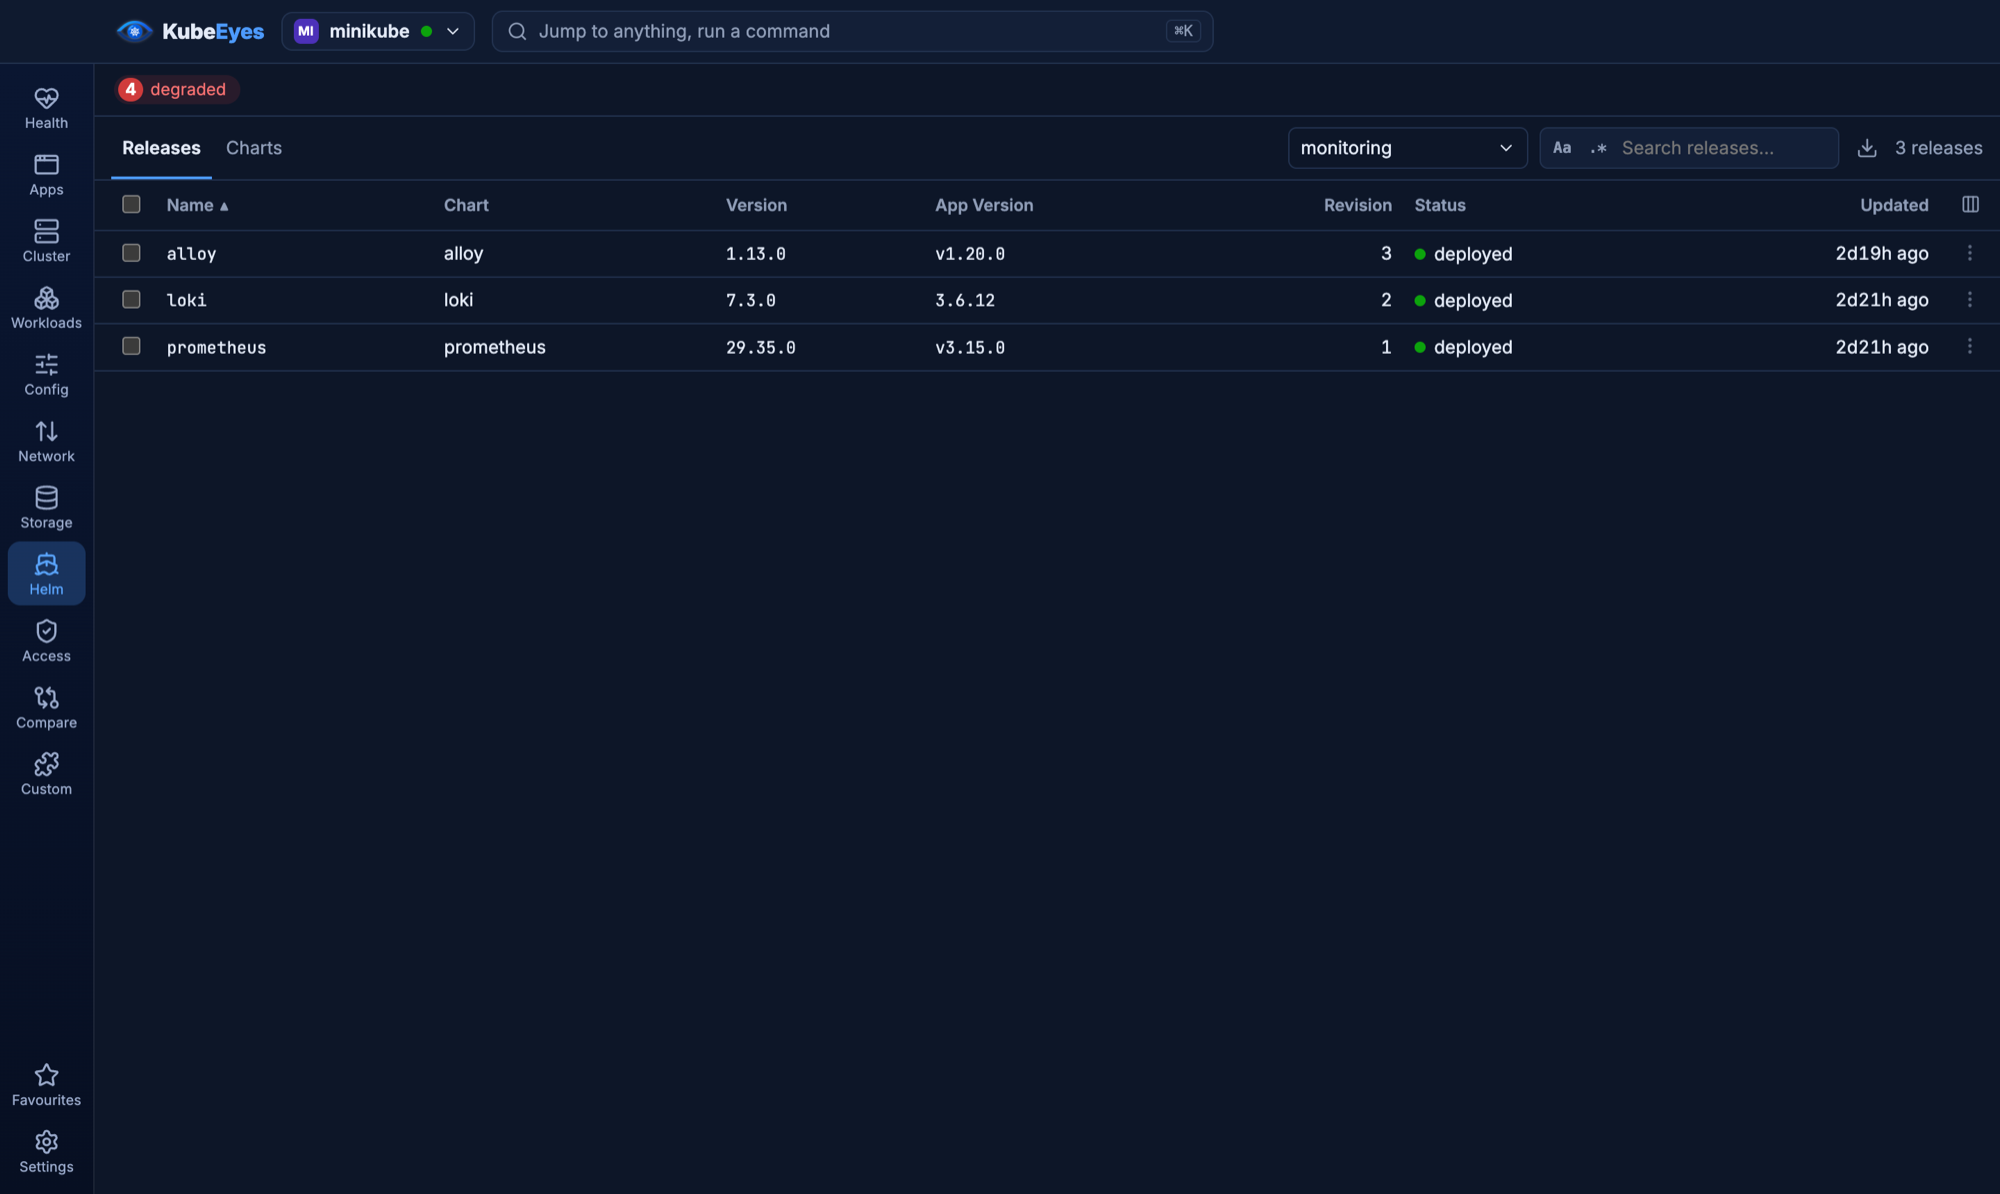Open the Apps section in sidebar
Viewport: 2000px width, 1194px height.
46,175
